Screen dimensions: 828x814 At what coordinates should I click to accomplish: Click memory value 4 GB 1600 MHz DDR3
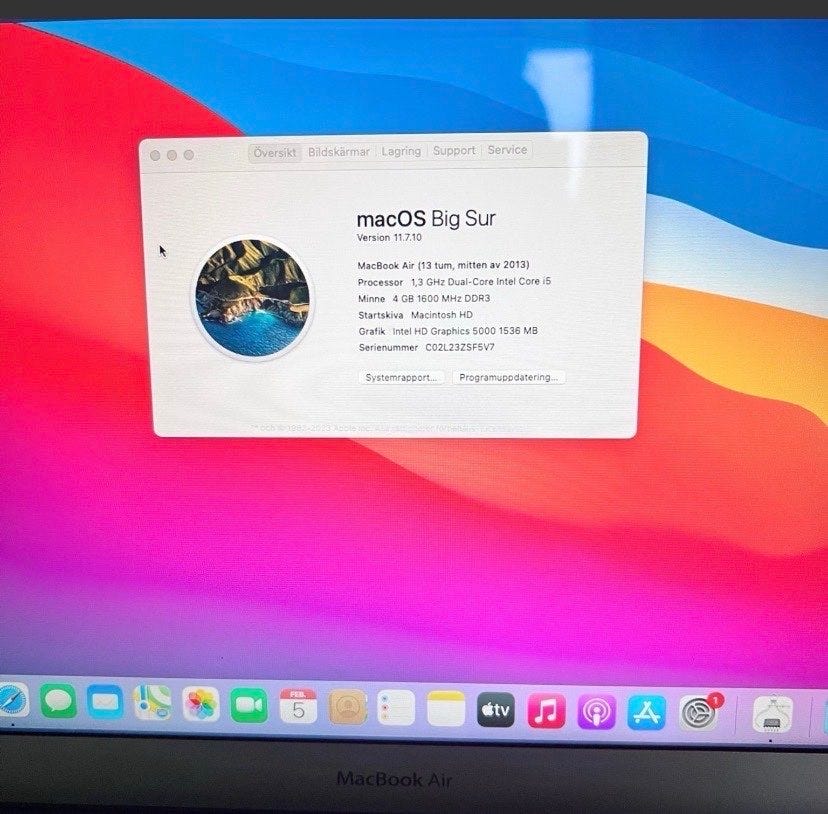tap(441, 298)
